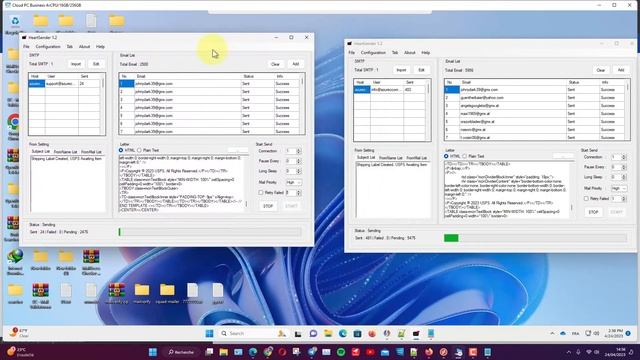Open Mail Priority dropdown in right HeartSender window
The height and width of the screenshot is (360, 640).
619,188
